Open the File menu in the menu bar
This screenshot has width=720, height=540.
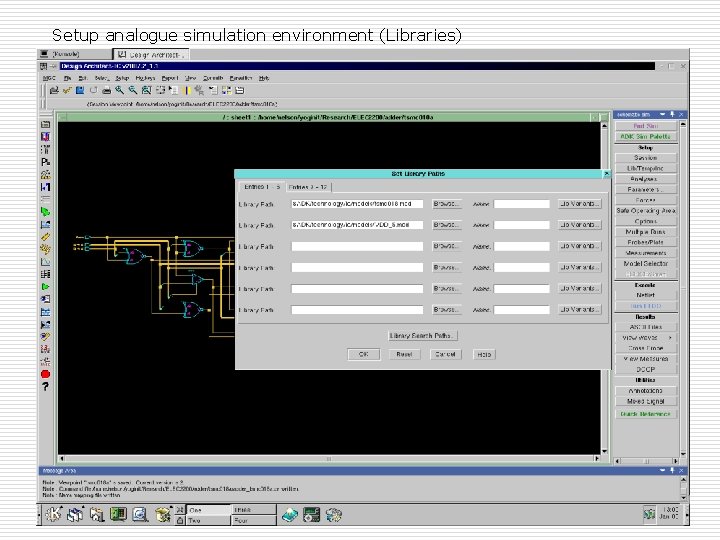click(67, 77)
